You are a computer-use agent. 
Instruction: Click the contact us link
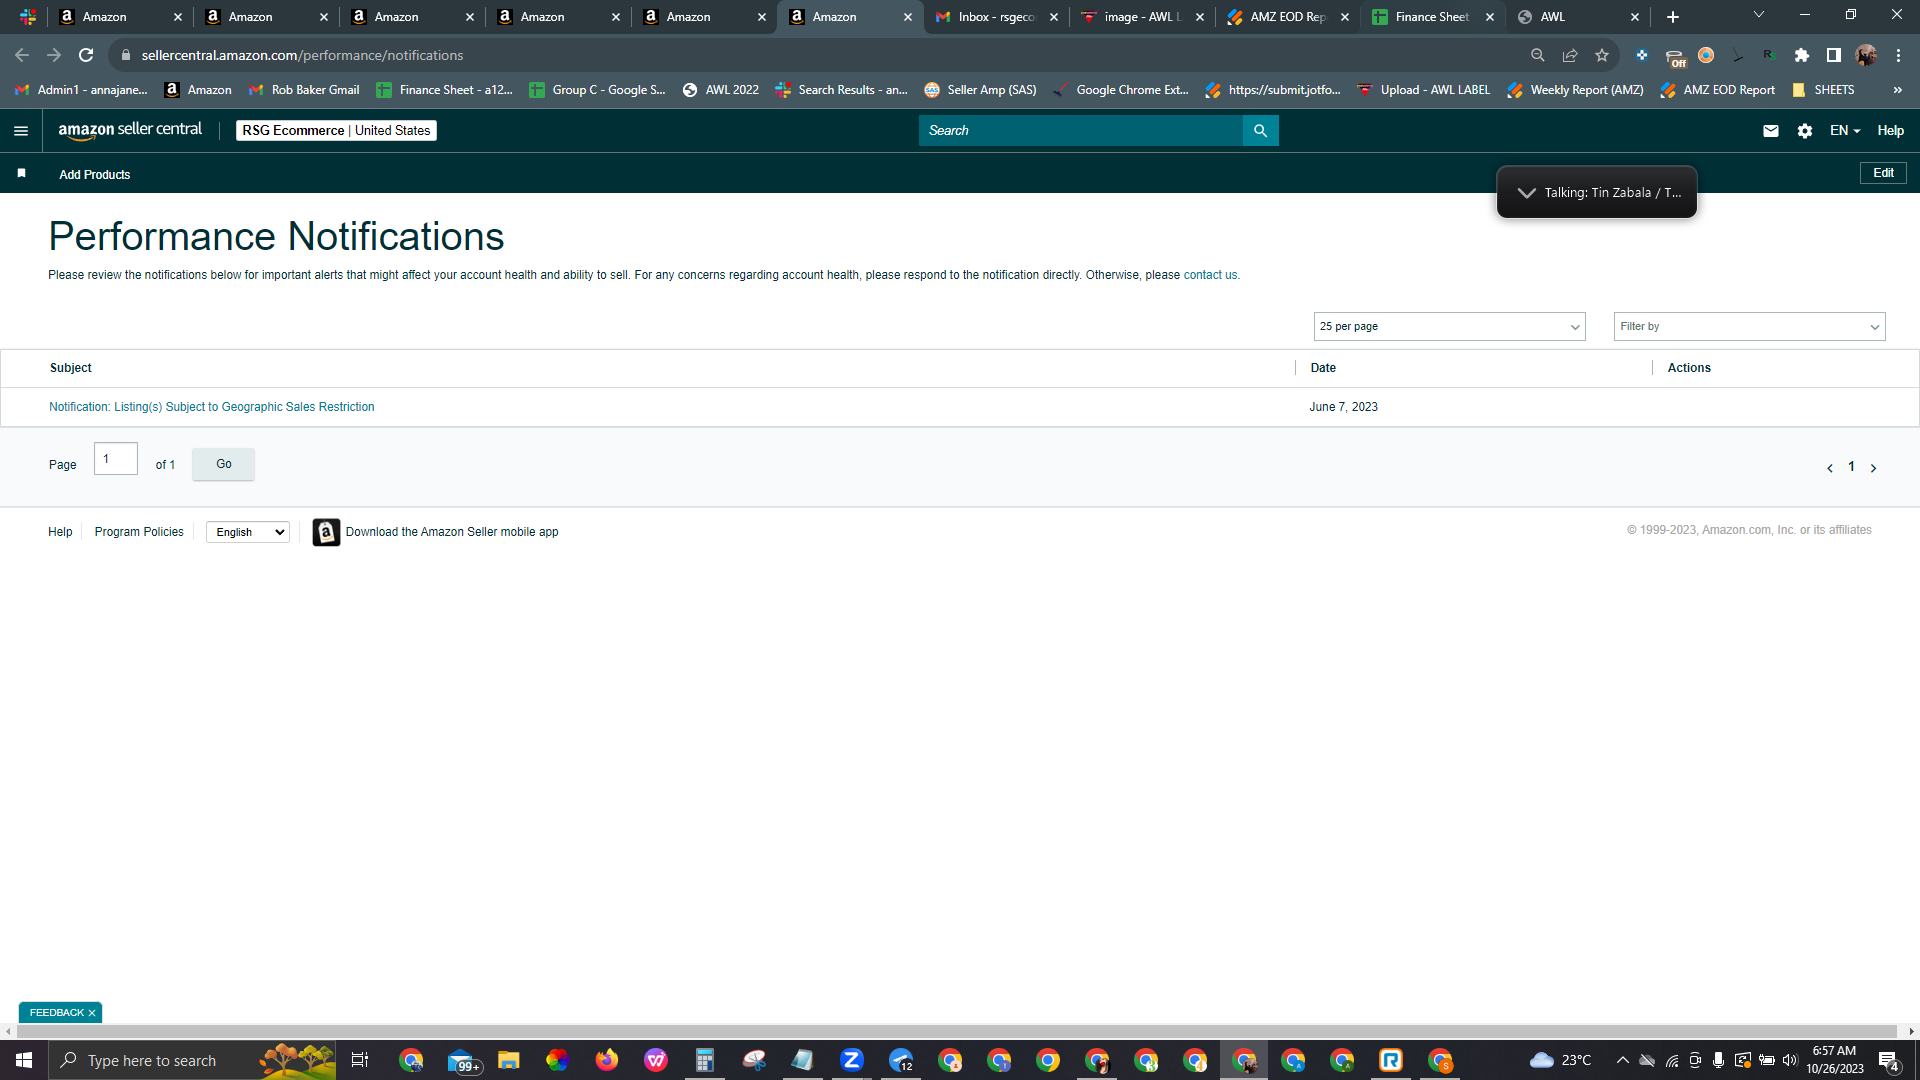(x=1210, y=275)
